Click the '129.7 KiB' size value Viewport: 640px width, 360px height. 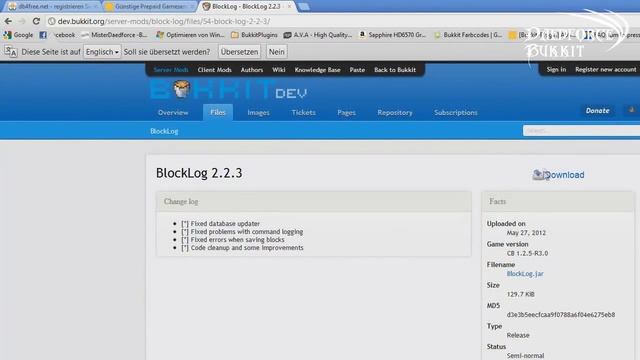click(520, 294)
